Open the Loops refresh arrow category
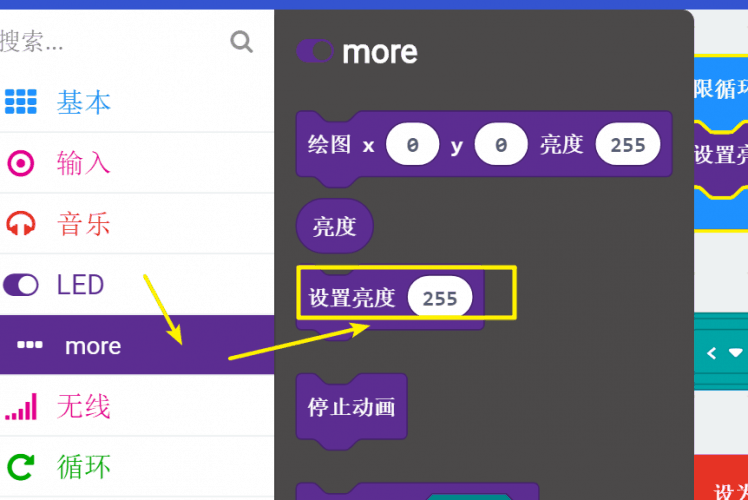 pos(21,467)
